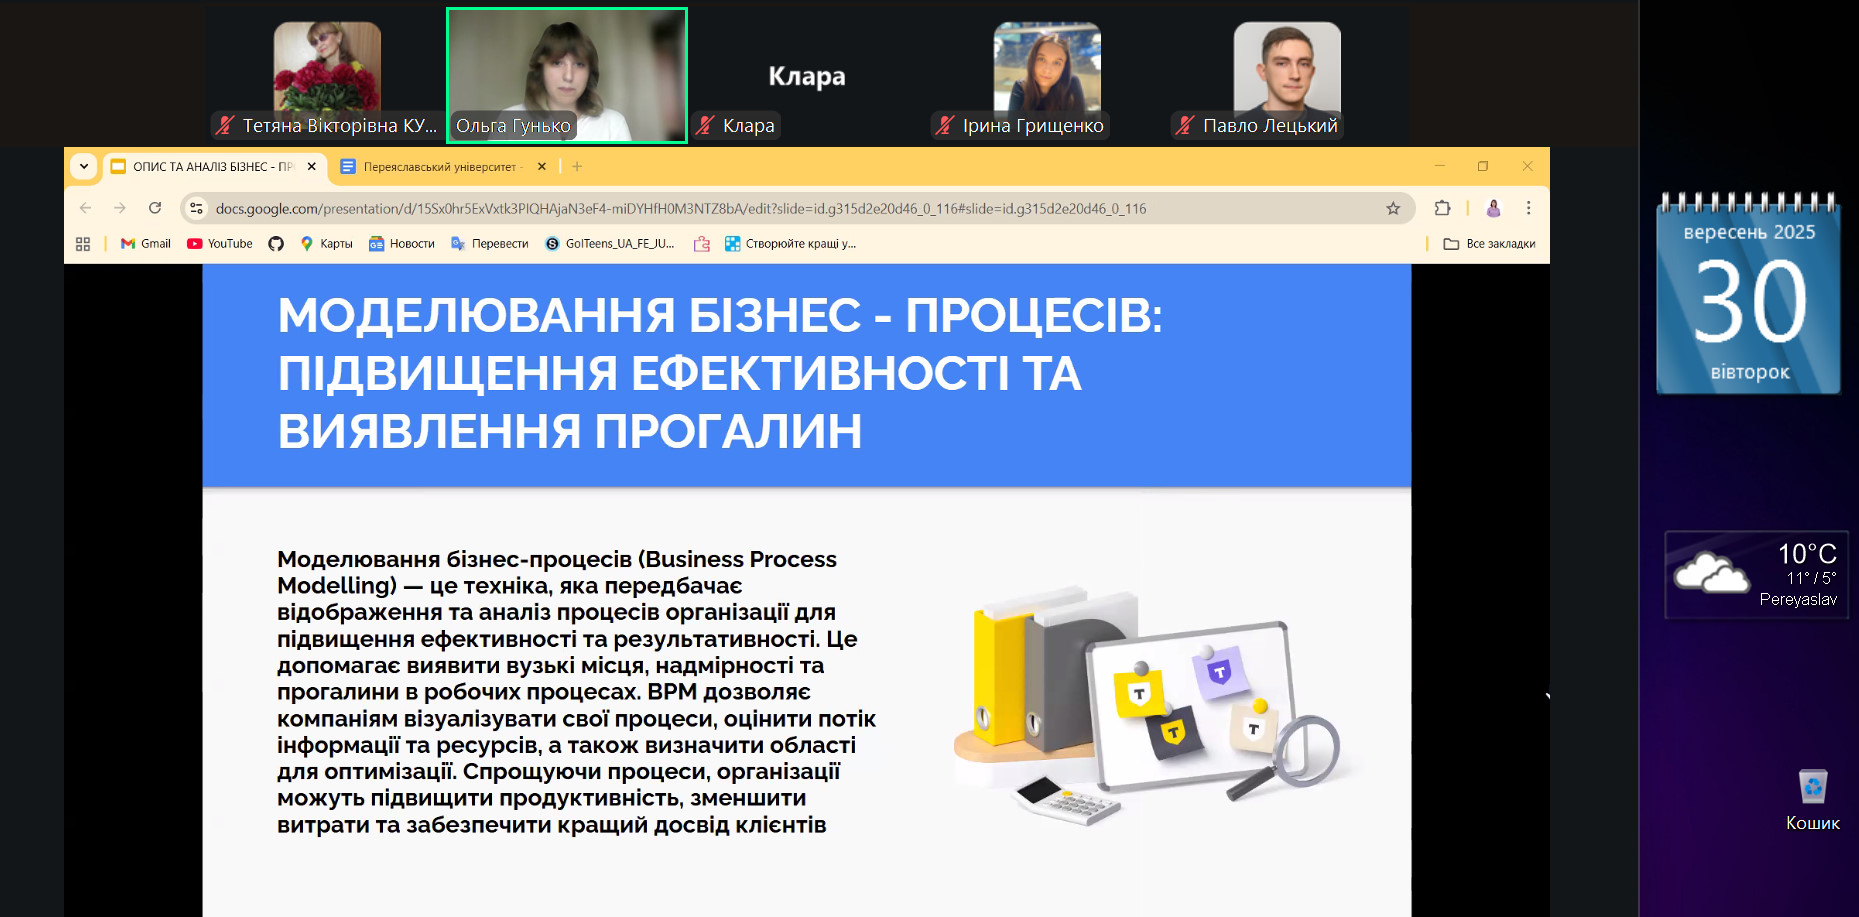Open the Chrome profile avatar
The width and height of the screenshot is (1859, 917).
point(1493,208)
